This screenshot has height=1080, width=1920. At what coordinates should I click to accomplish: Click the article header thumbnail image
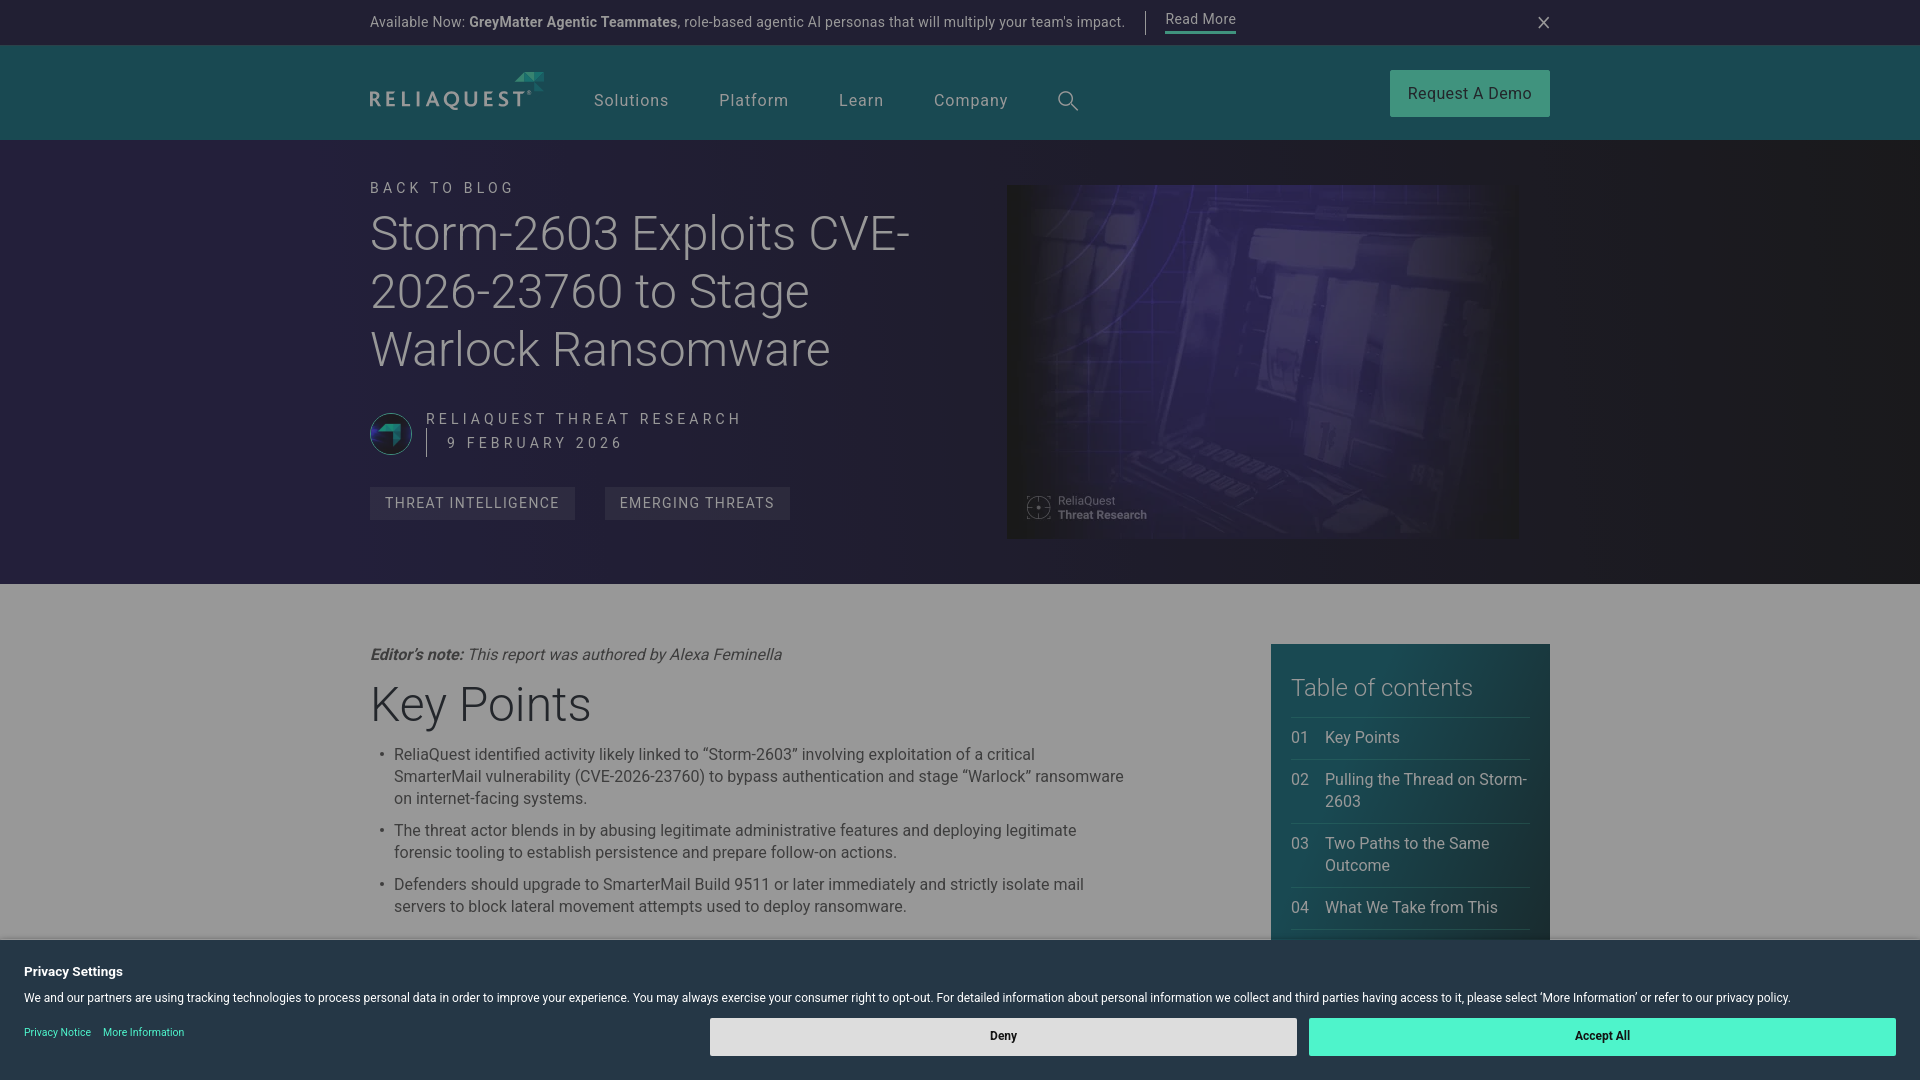[1262, 360]
